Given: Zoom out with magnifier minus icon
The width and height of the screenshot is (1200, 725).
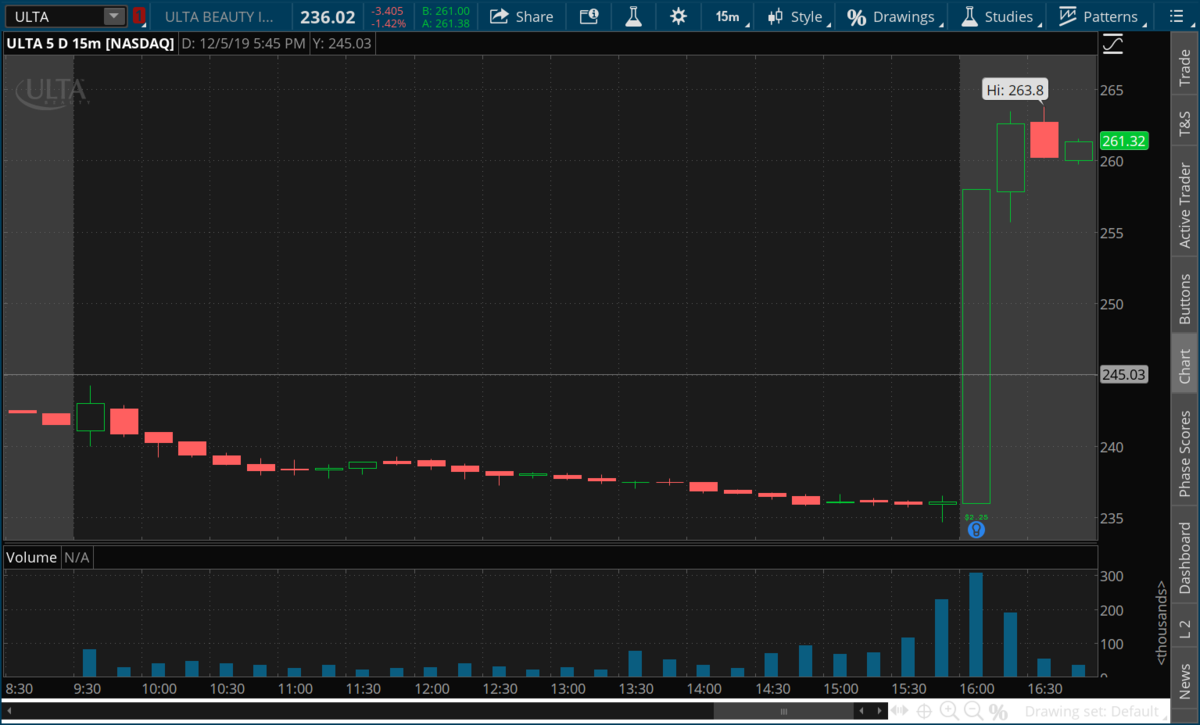Looking at the screenshot, I should (x=973, y=711).
